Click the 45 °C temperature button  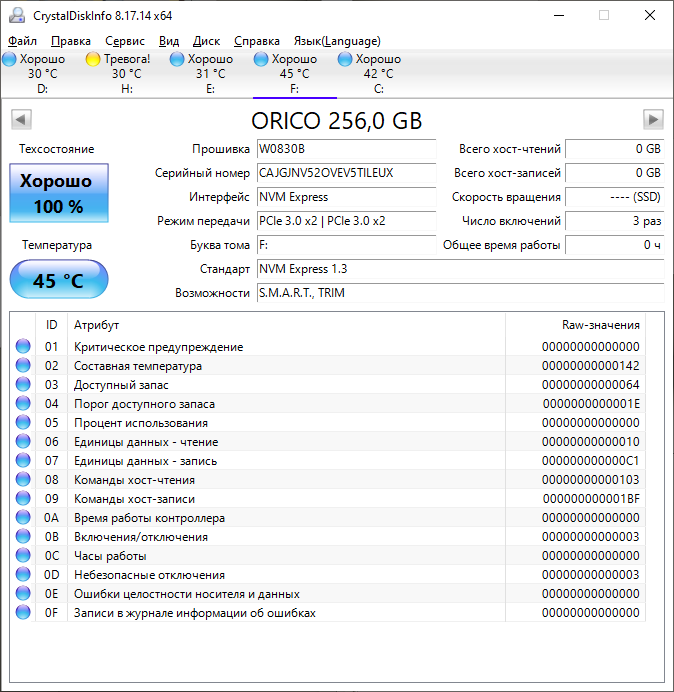pyautogui.click(x=59, y=279)
